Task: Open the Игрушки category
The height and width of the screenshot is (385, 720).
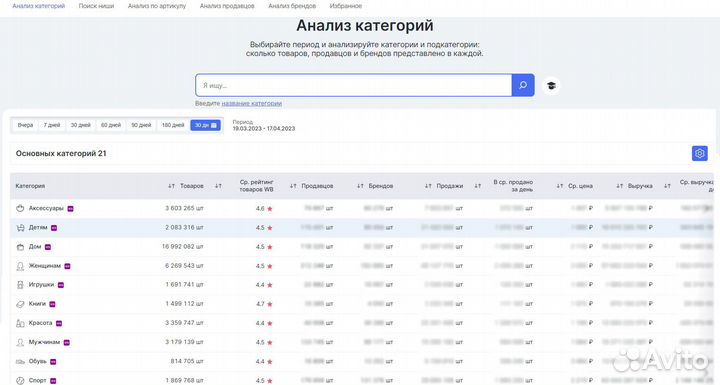Action: pos(41,285)
